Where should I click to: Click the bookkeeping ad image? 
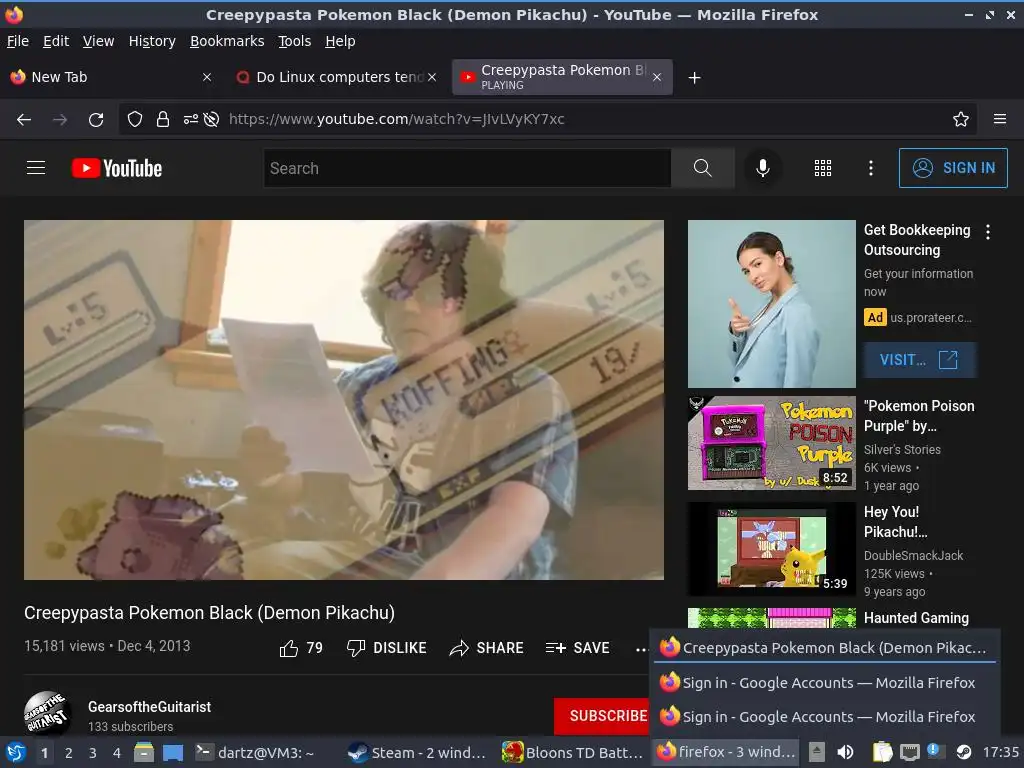click(x=771, y=304)
